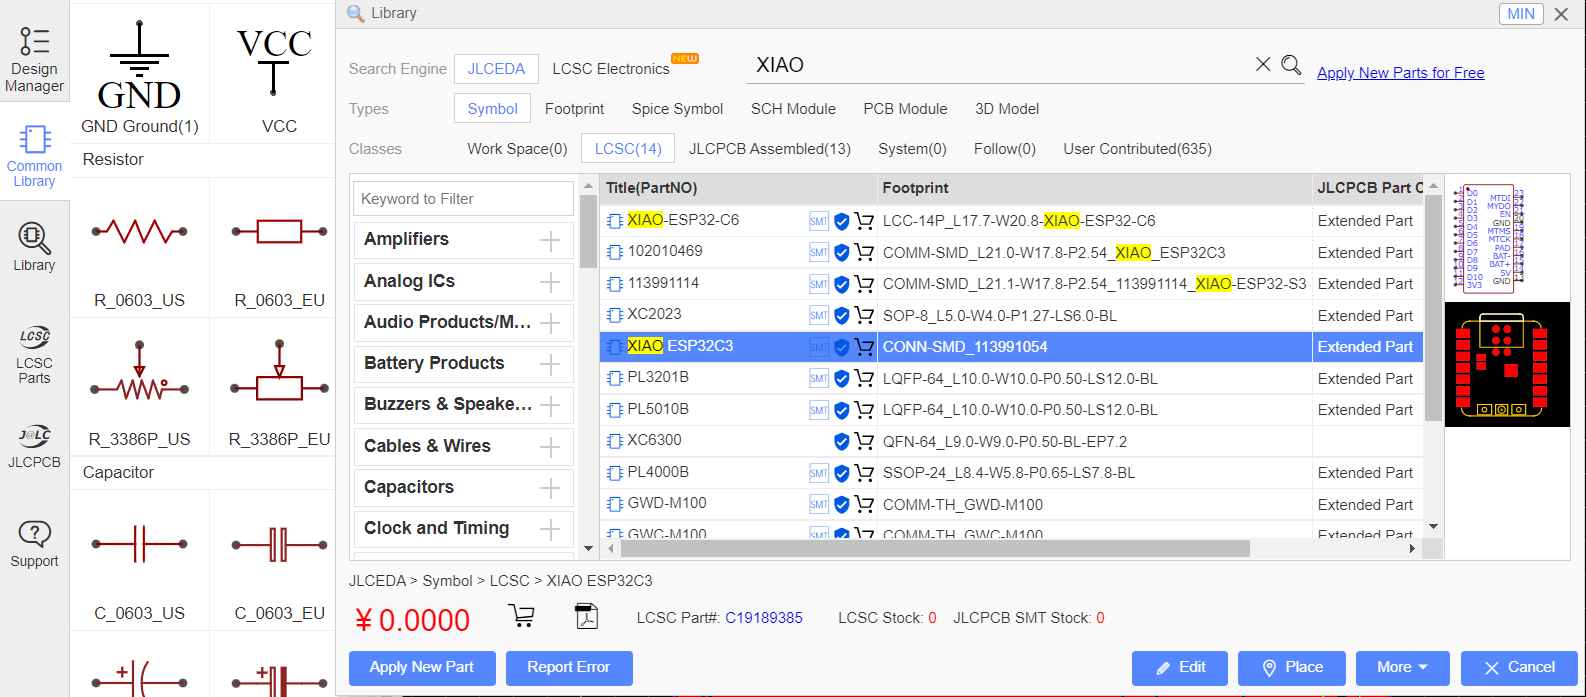Click the cart icon in XIAO-ESP32-C6 row
The image size is (1586, 697).
pos(864,221)
